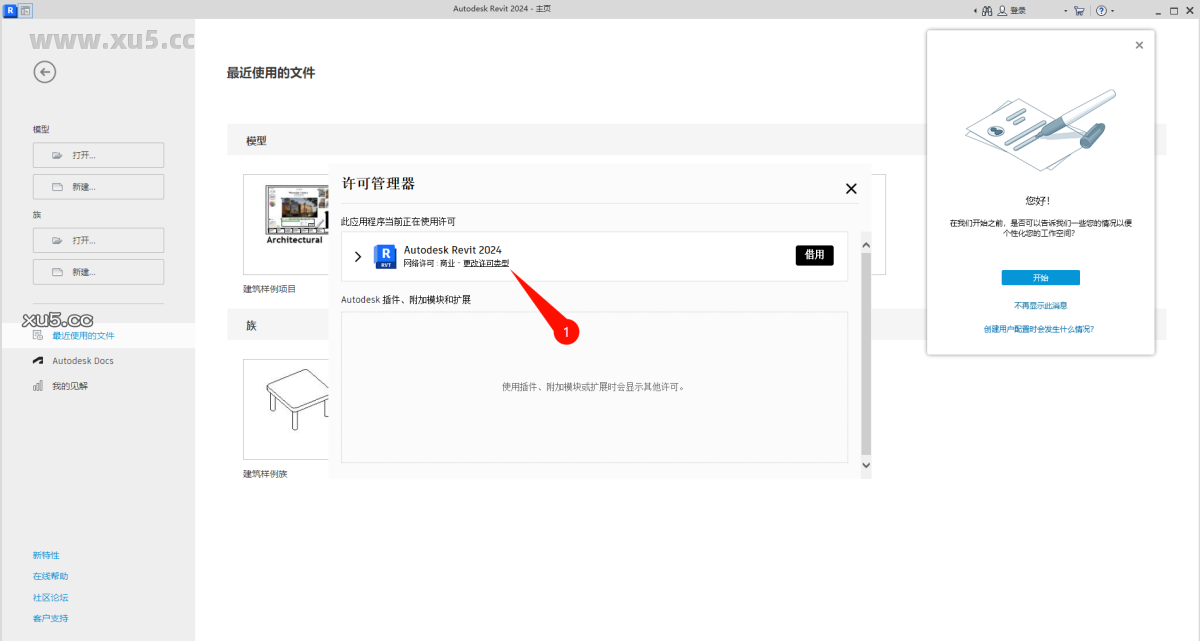
Task: Click the Revit RST product icon in 许可管理器
Action: click(x=385, y=256)
